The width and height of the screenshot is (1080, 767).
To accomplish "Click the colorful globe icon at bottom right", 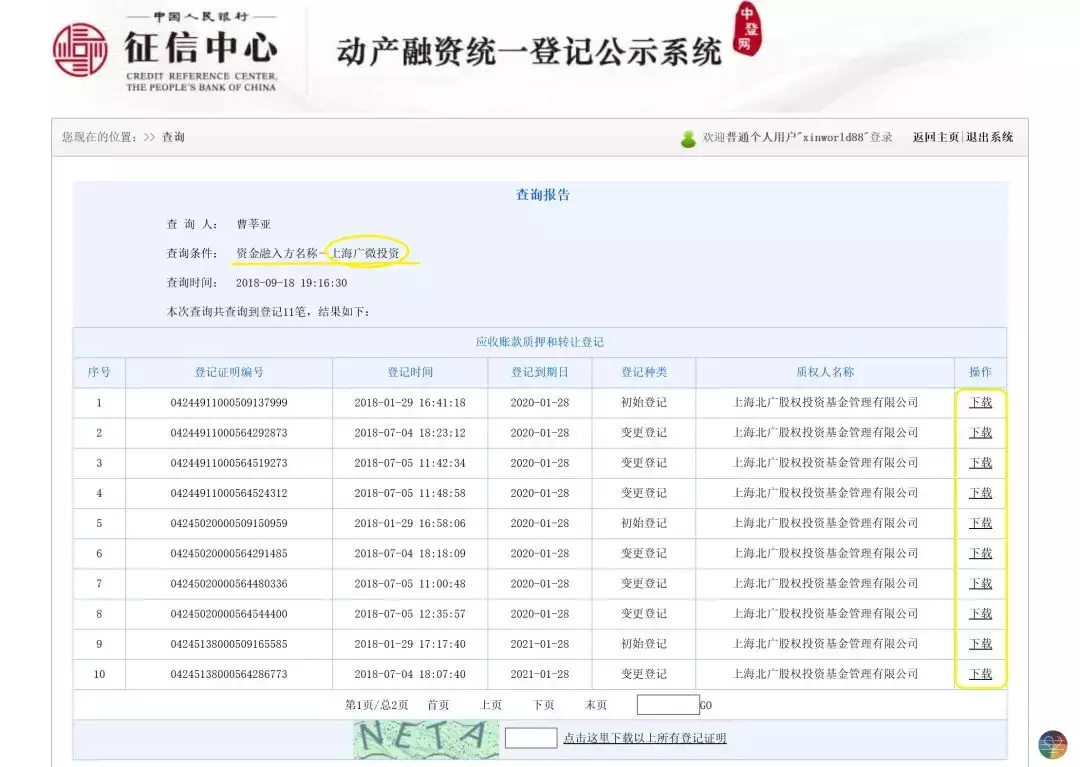I will [1051, 744].
